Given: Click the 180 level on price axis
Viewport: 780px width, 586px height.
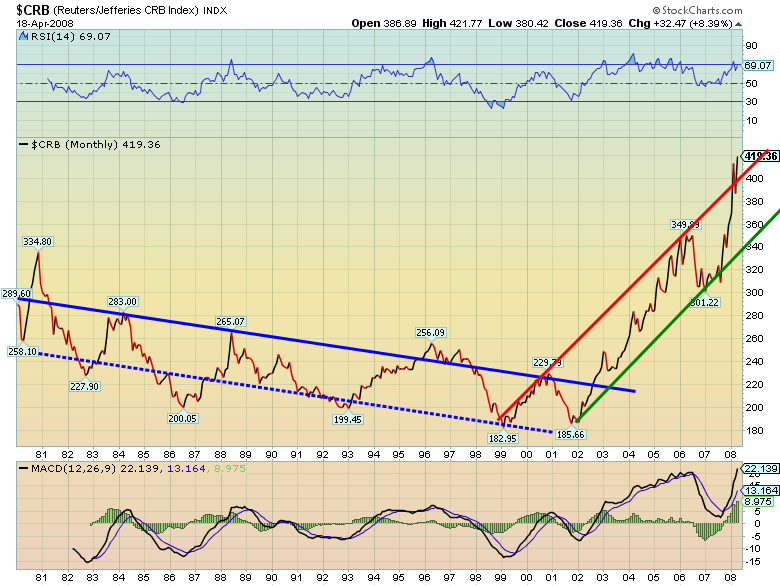Looking at the screenshot, I should pyautogui.click(x=754, y=430).
